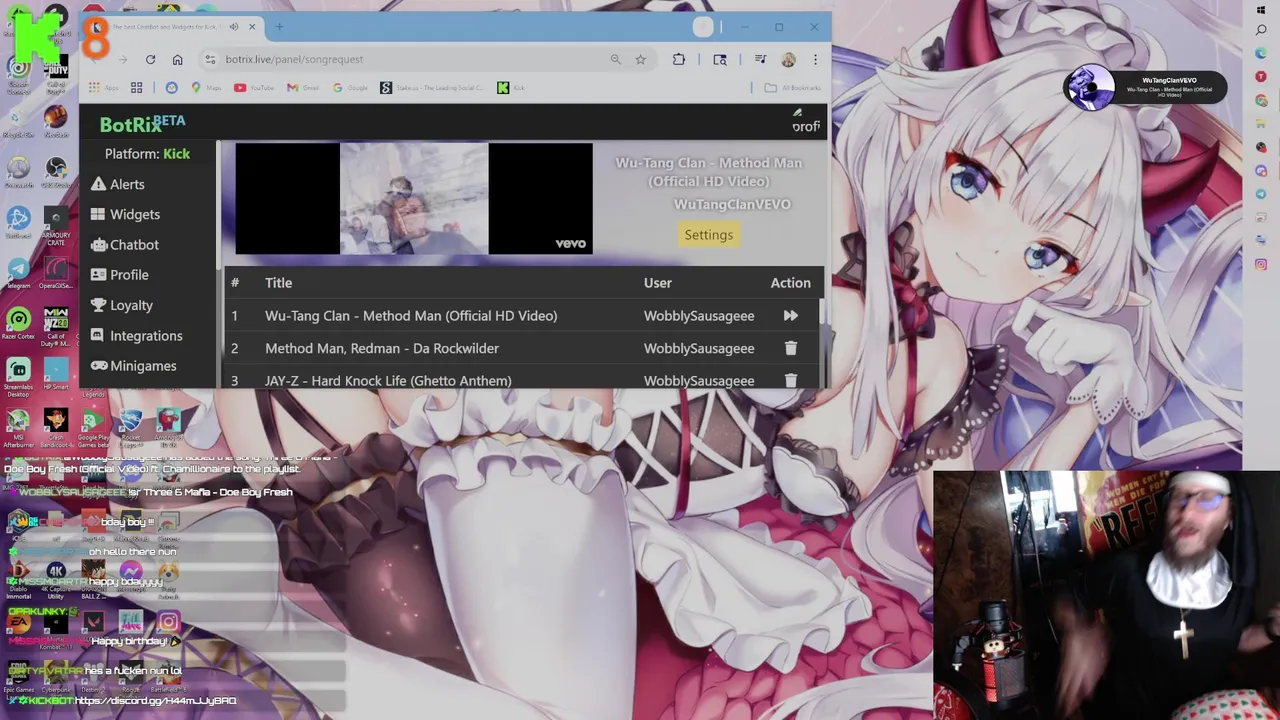Skip the Wu-Tang Clan song with forward icon
This screenshot has width=1280, height=720.
coord(790,316)
